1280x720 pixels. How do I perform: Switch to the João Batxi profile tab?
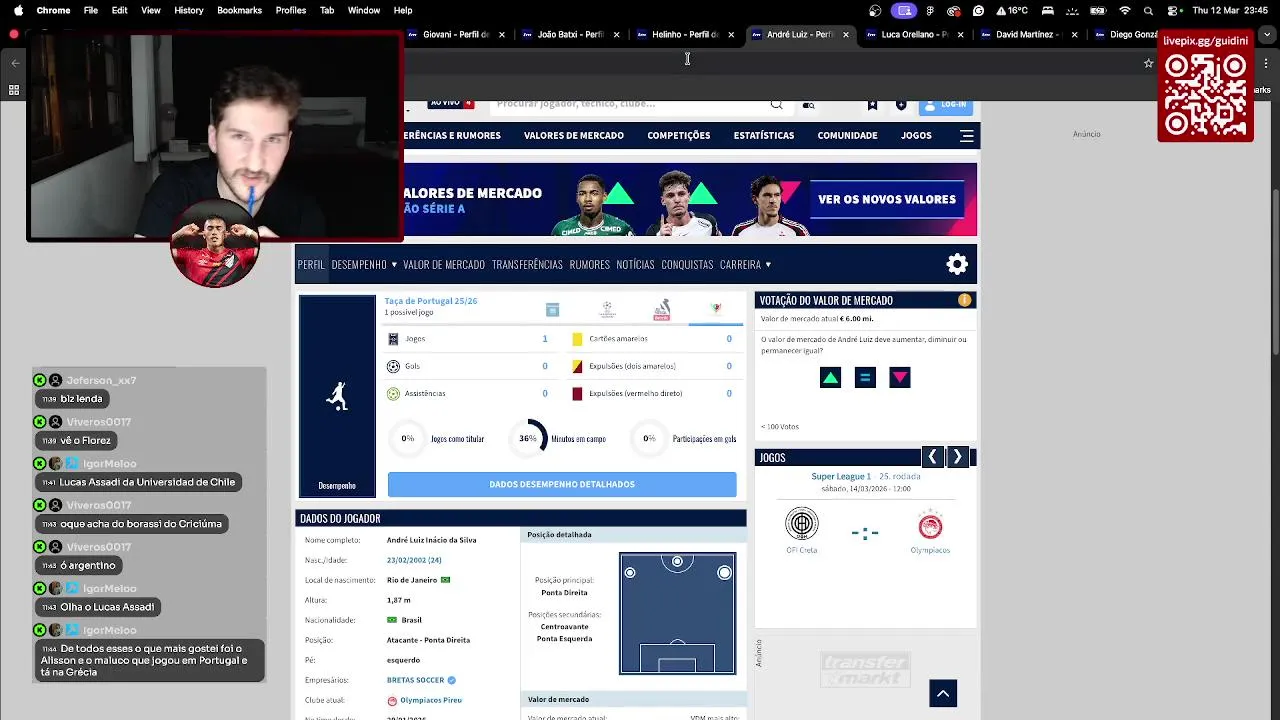coord(570,34)
